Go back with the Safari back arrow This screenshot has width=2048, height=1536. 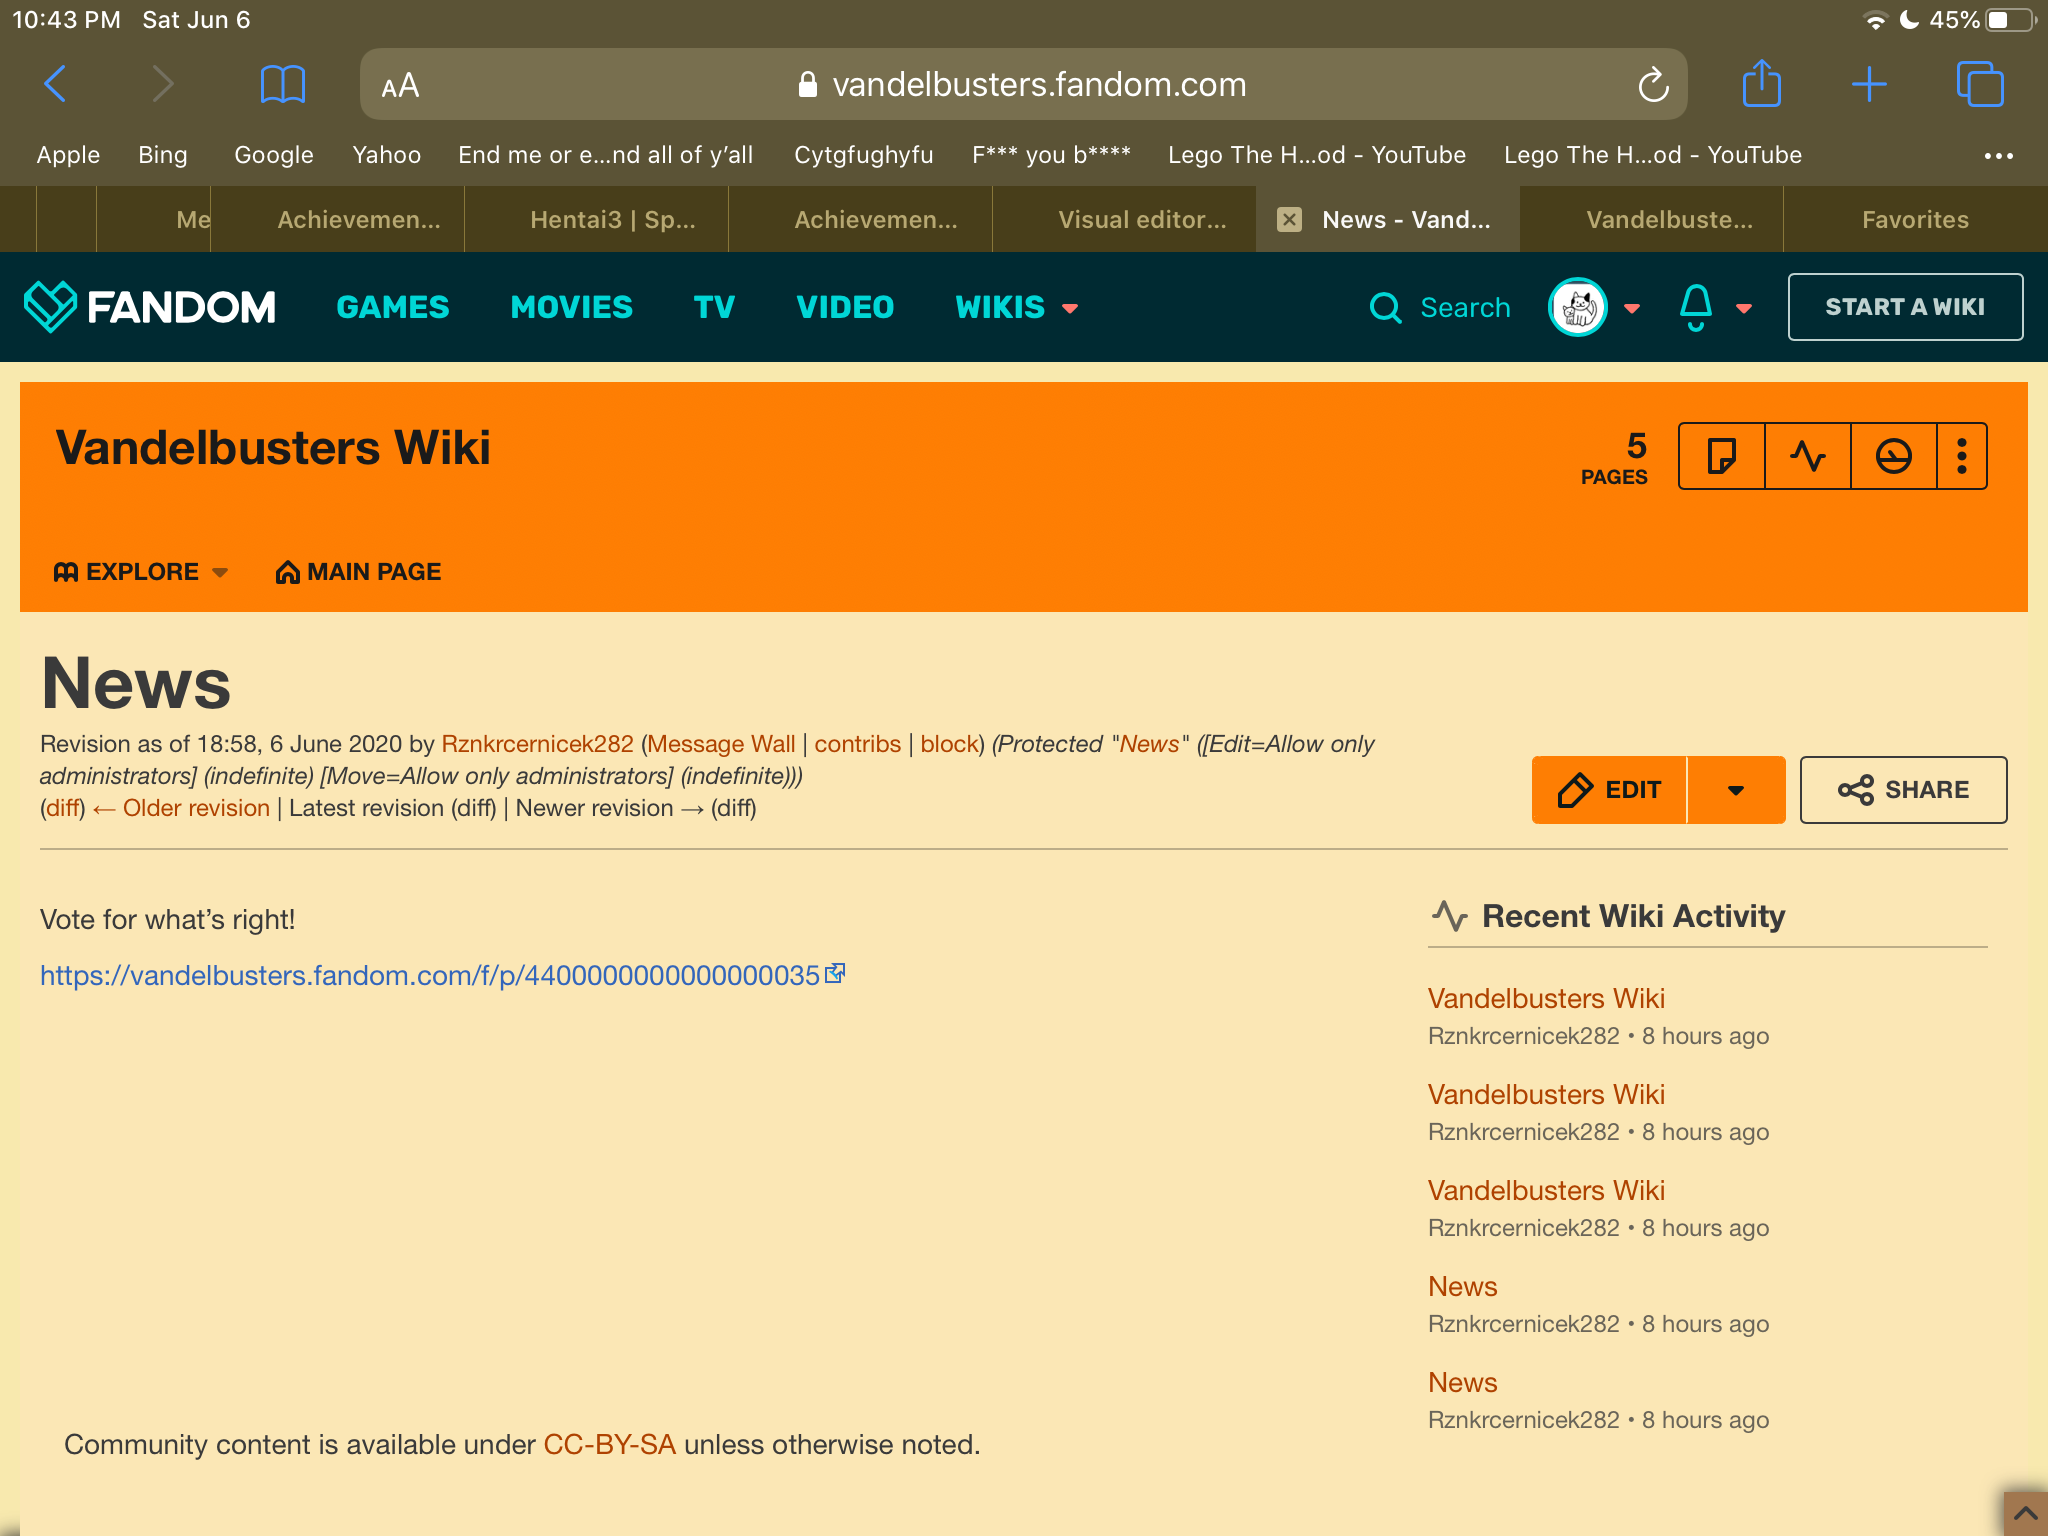(x=56, y=84)
